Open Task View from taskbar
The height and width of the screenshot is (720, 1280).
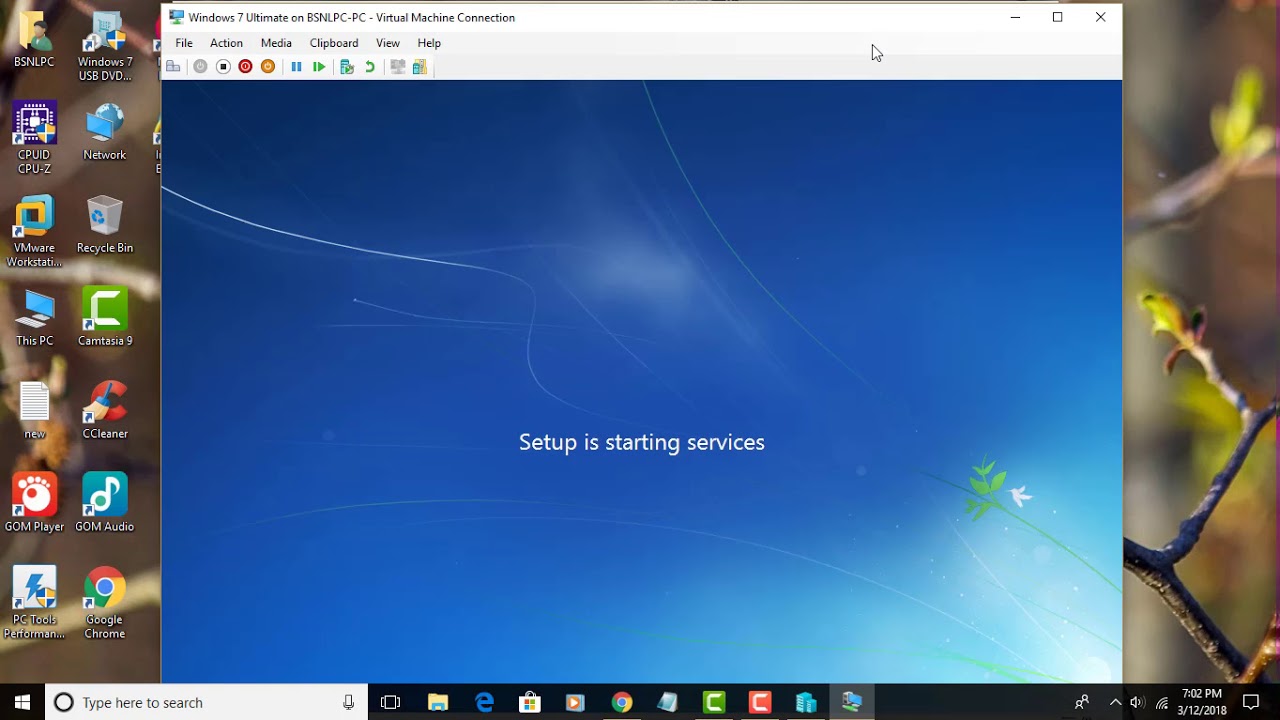click(391, 702)
